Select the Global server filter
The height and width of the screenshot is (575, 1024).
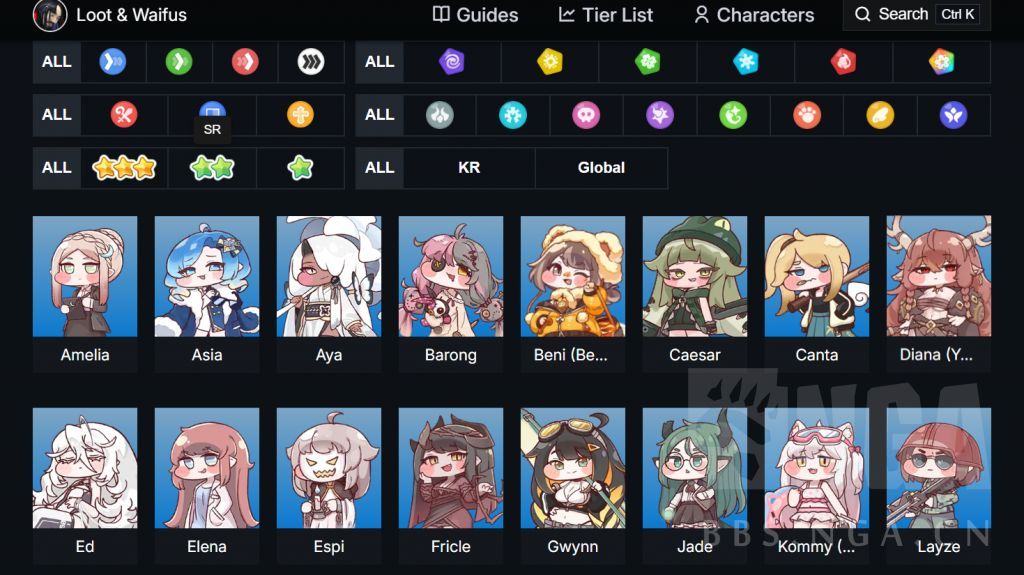point(601,168)
